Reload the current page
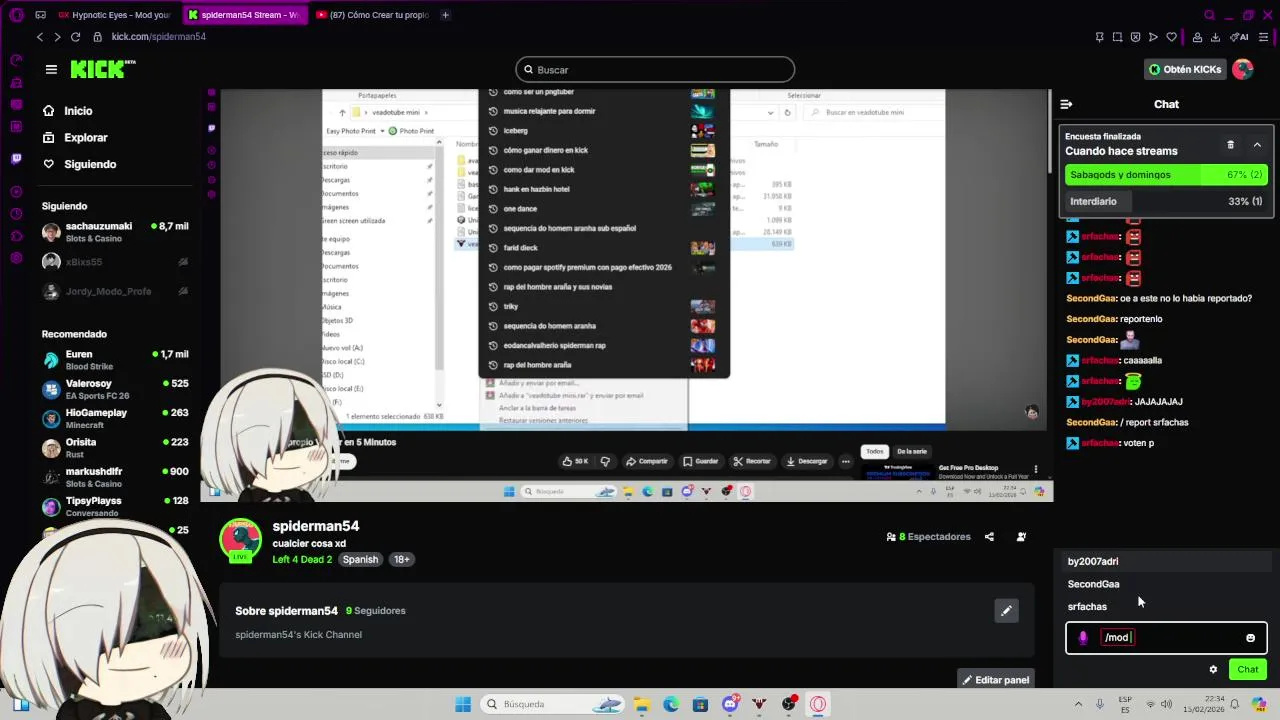The image size is (1280, 720). point(75,37)
